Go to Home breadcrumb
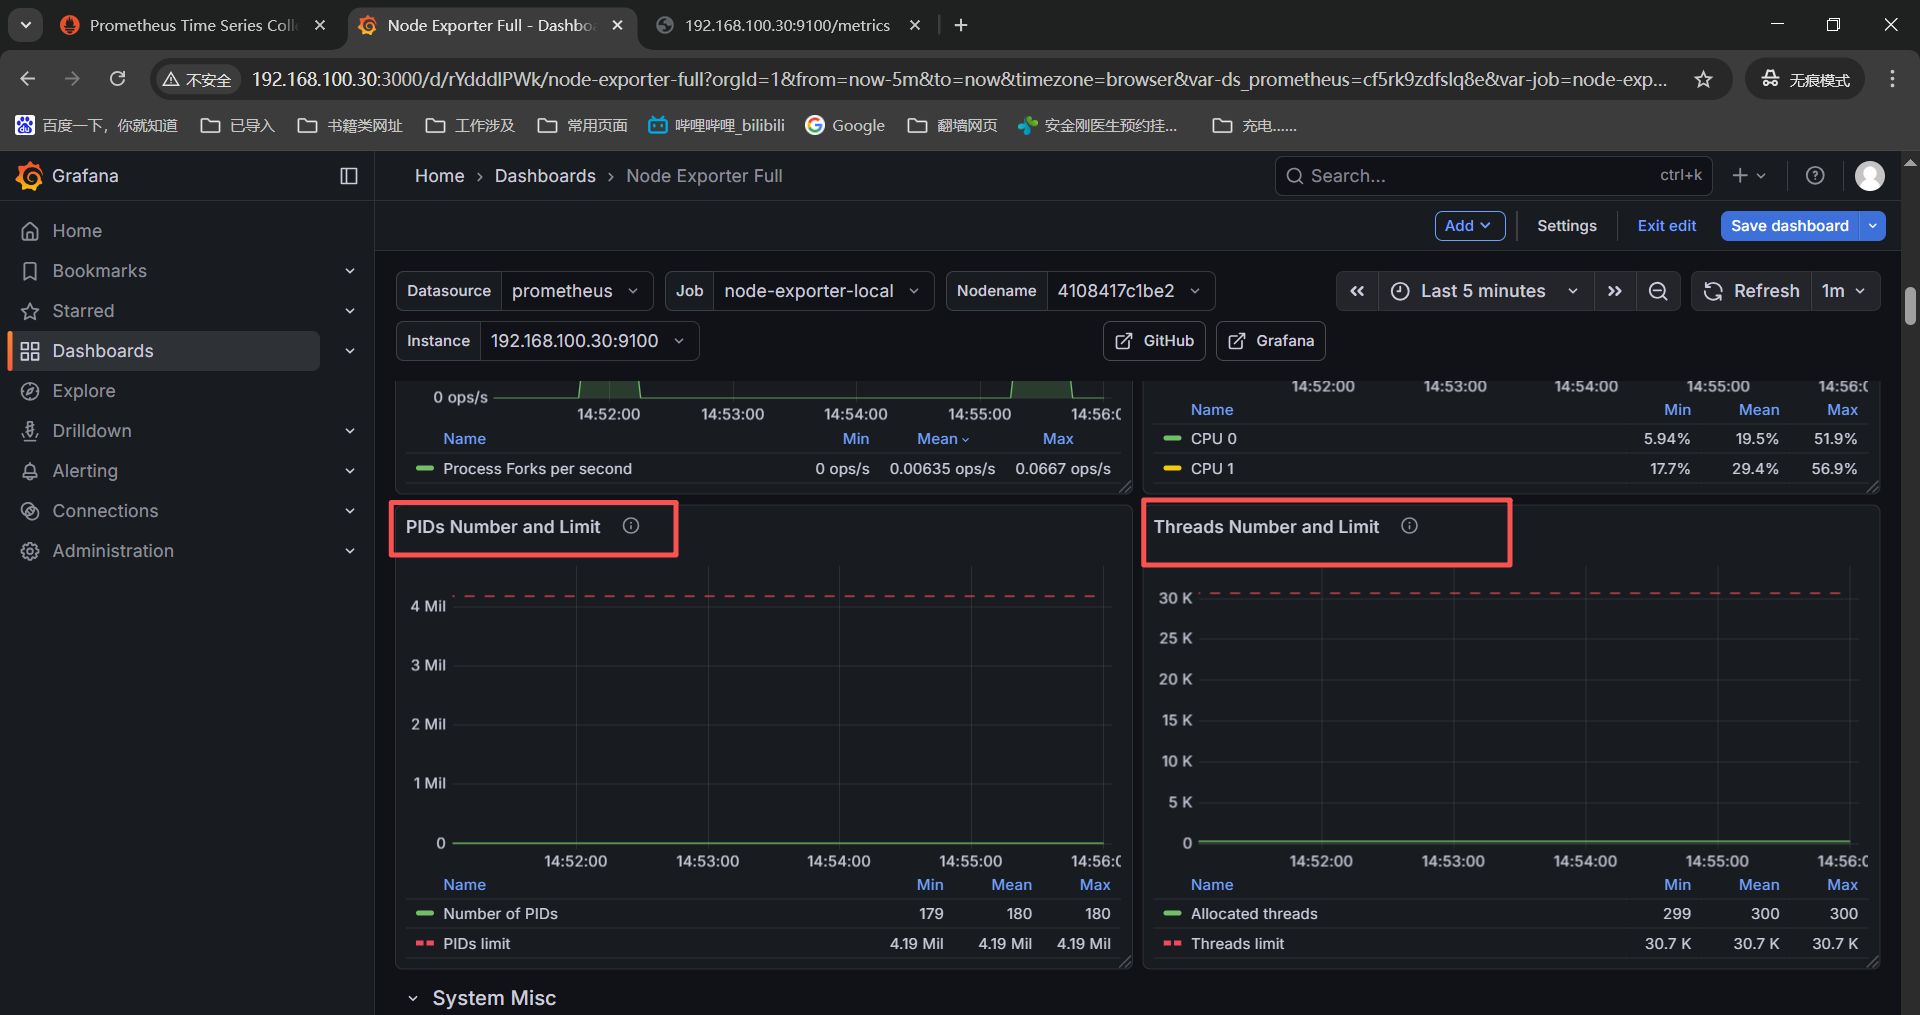 [x=440, y=176]
